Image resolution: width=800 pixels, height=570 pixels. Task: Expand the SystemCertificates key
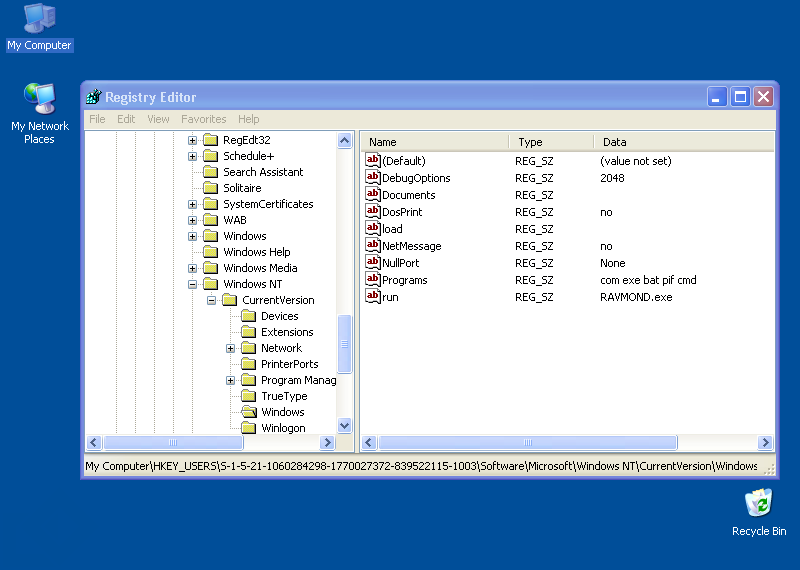pos(192,205)
